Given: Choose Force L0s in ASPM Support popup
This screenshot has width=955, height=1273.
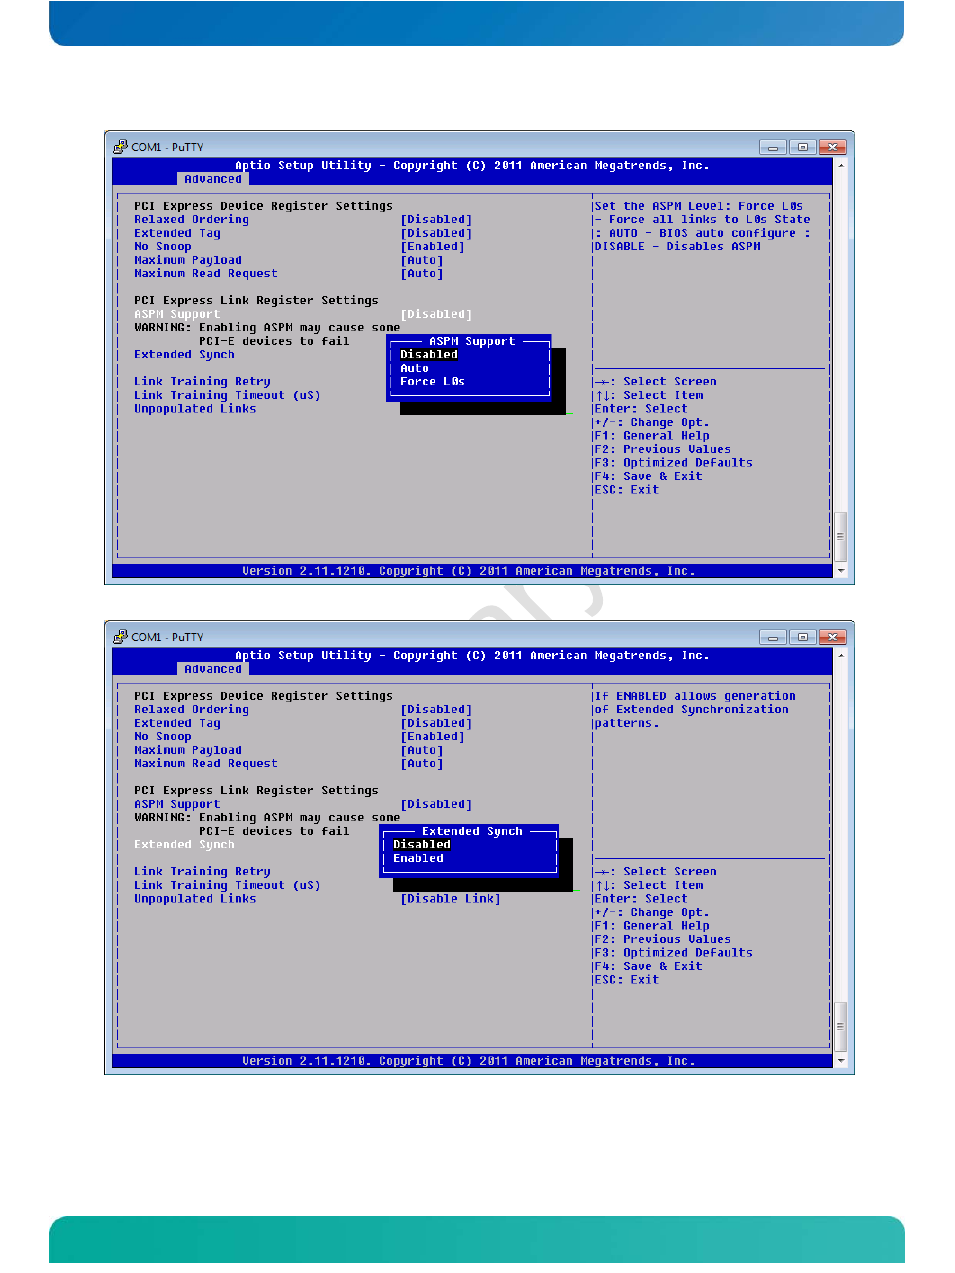Looking at the screenshot, I should point(432,381).
